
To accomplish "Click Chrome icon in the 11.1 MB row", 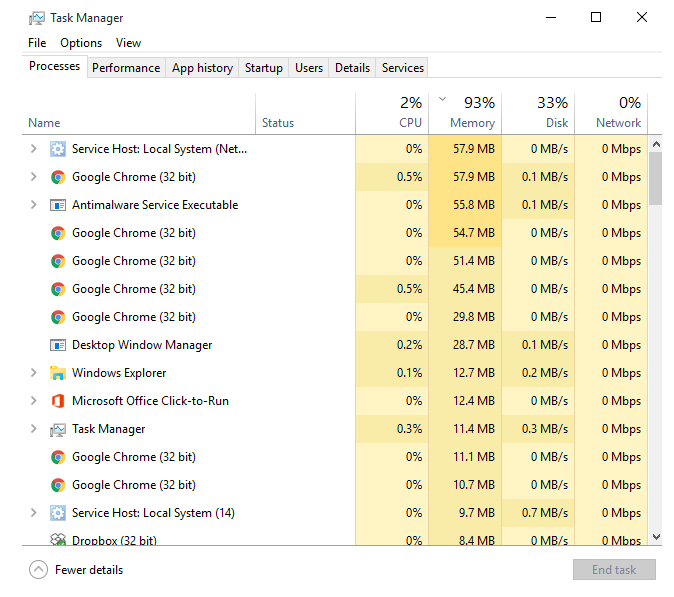I will tap(58, 457).
